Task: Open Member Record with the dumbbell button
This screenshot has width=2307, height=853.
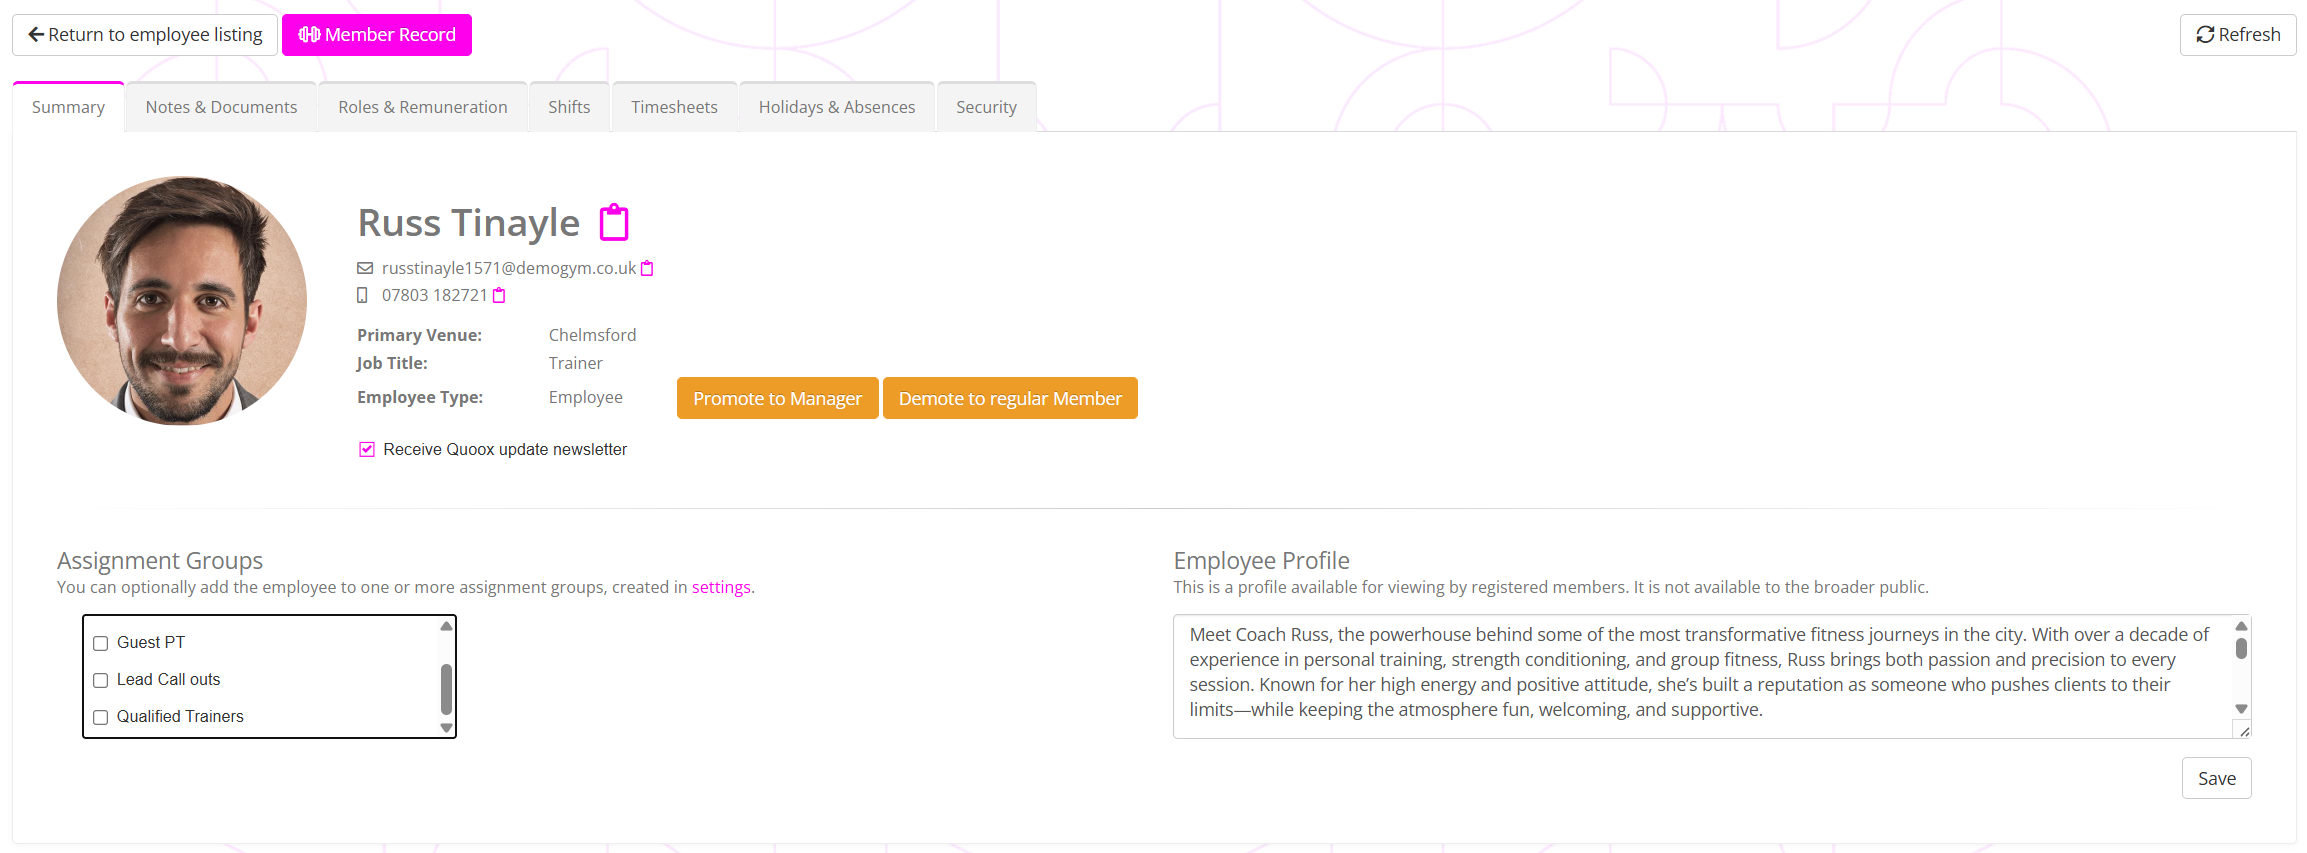Action: [377, 35]
